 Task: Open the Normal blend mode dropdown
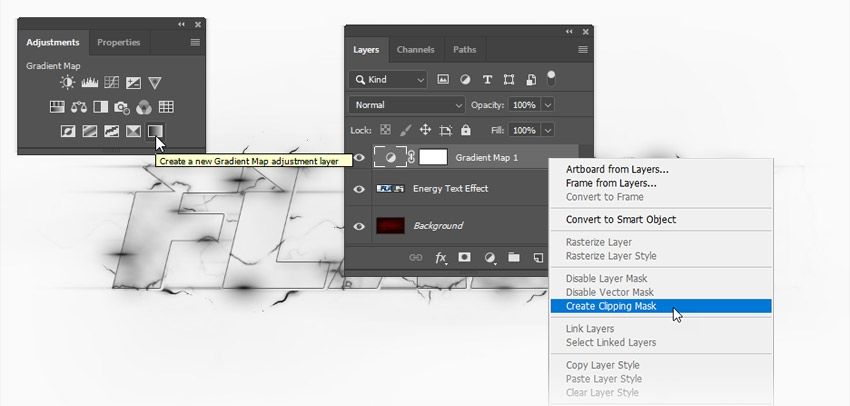(x=407, y=105)
